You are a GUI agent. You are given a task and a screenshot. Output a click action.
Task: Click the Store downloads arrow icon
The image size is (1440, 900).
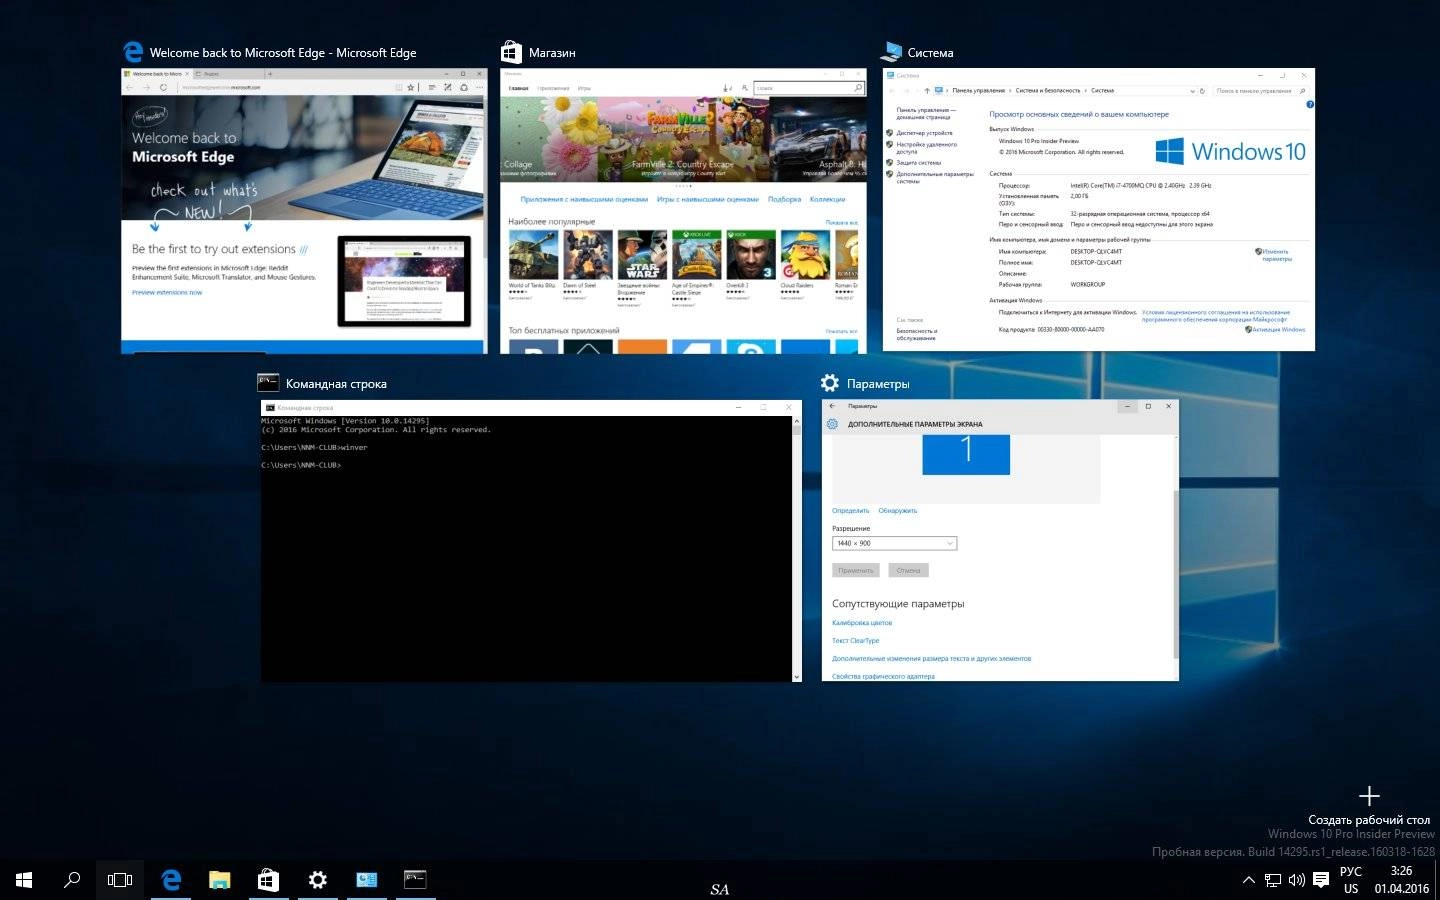click(727, 88)
